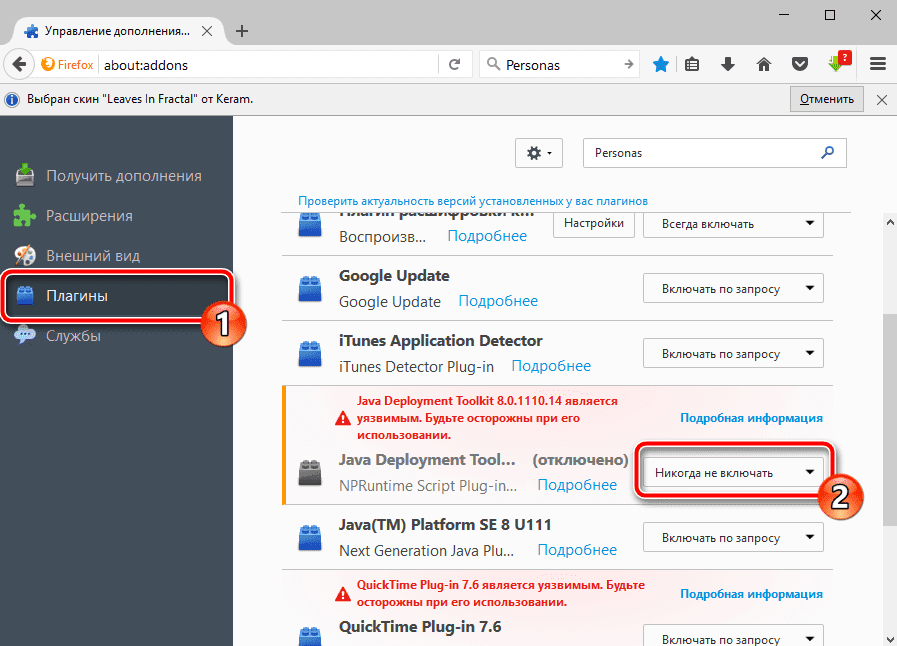Select Расширения in sidebar

[x=117, y=216]
